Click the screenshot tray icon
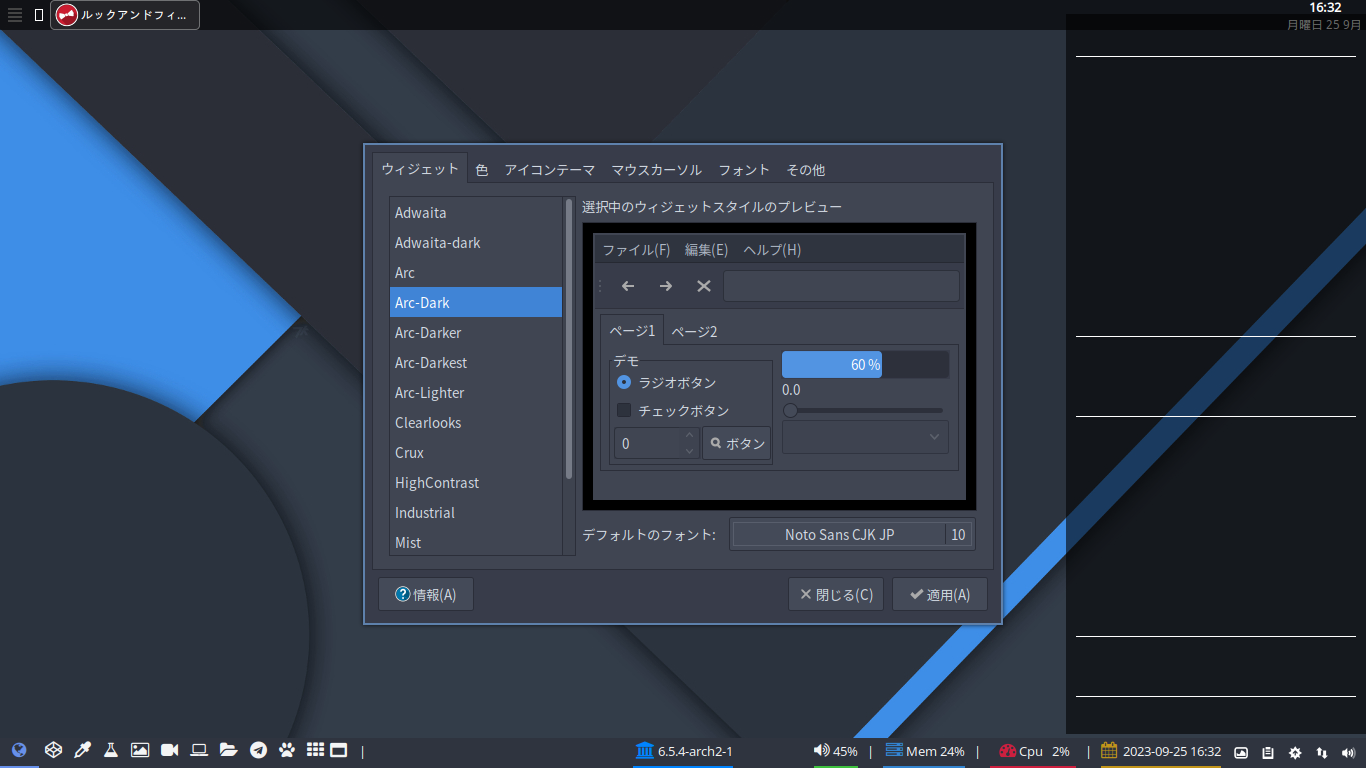The image size is (1366, 768). (1241, 752)
